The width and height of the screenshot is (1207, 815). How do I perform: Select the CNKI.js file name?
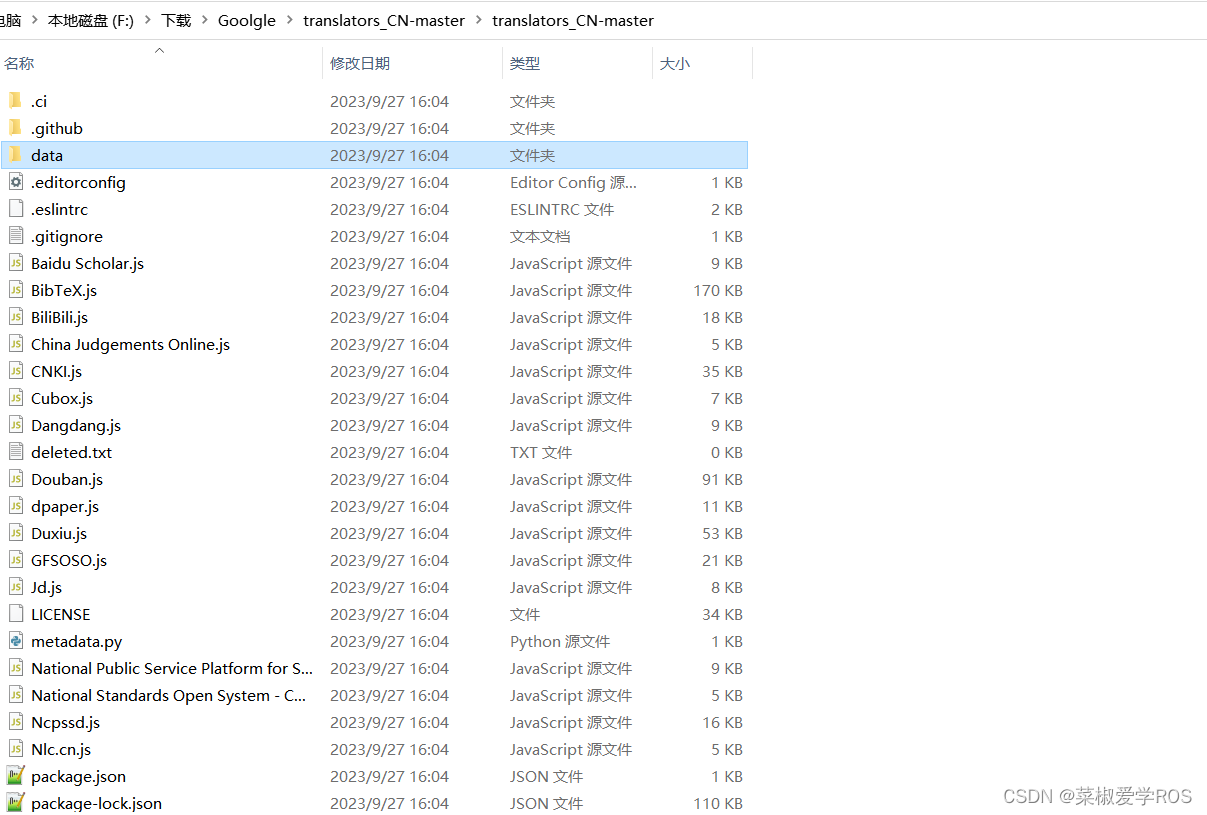tap(56, 371)
